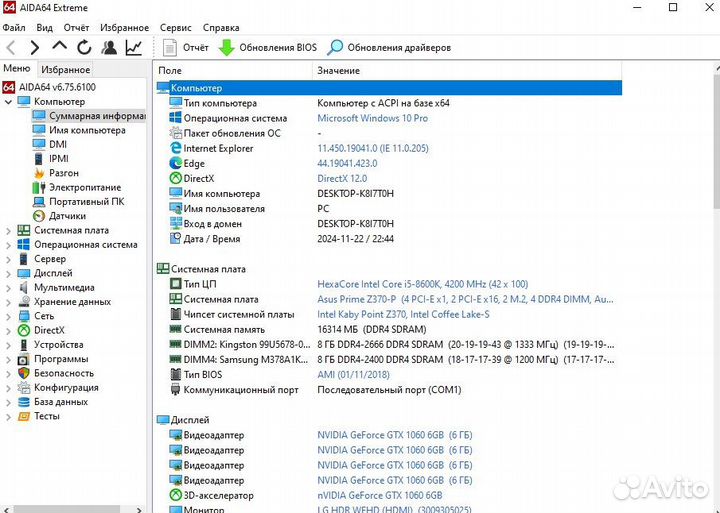Open the graph chart toolbar icon

click(134, 47)
